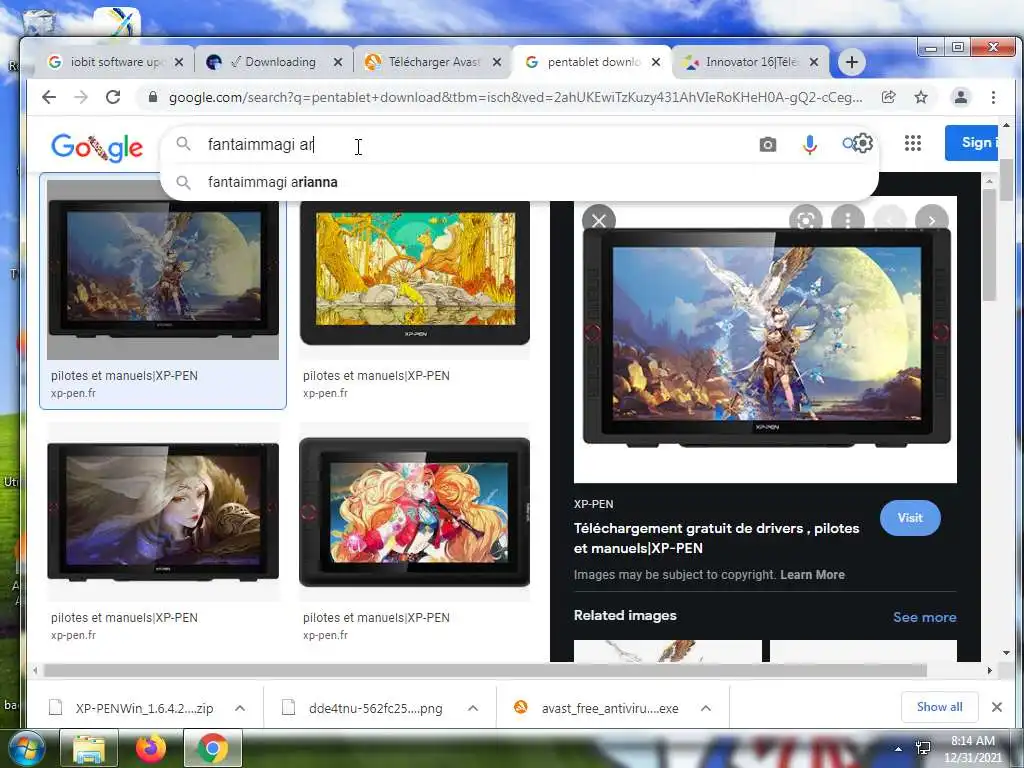Screen dimensions: 1024x768
Task: Expand options for XP-PENWin zip download
Action: coord(240,708)
